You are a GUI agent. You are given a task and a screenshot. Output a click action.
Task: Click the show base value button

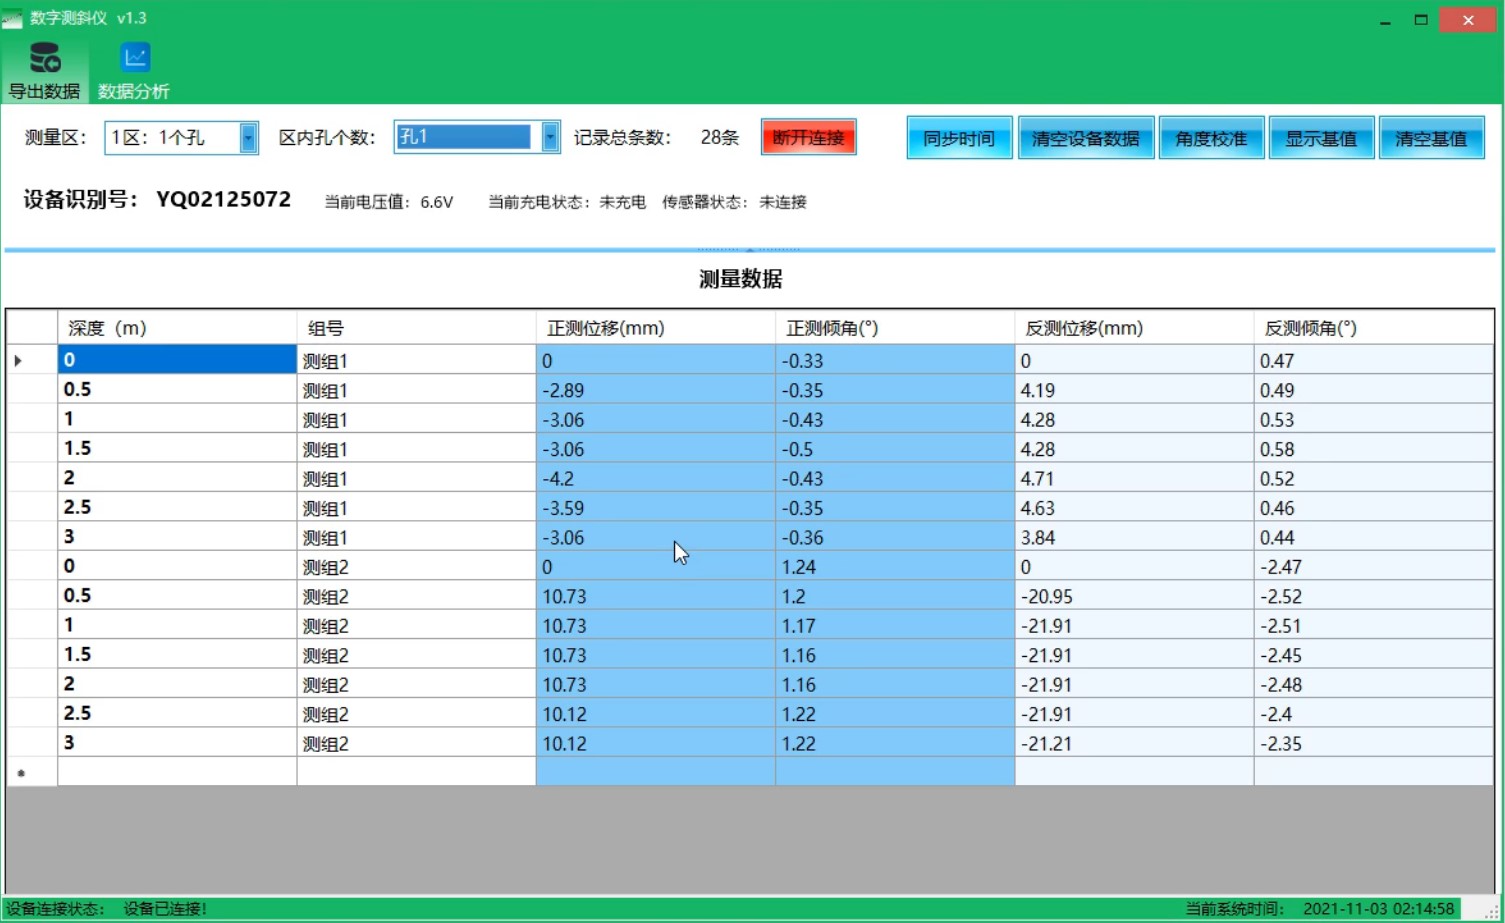pyautogui.click(x=1320, y=139)
